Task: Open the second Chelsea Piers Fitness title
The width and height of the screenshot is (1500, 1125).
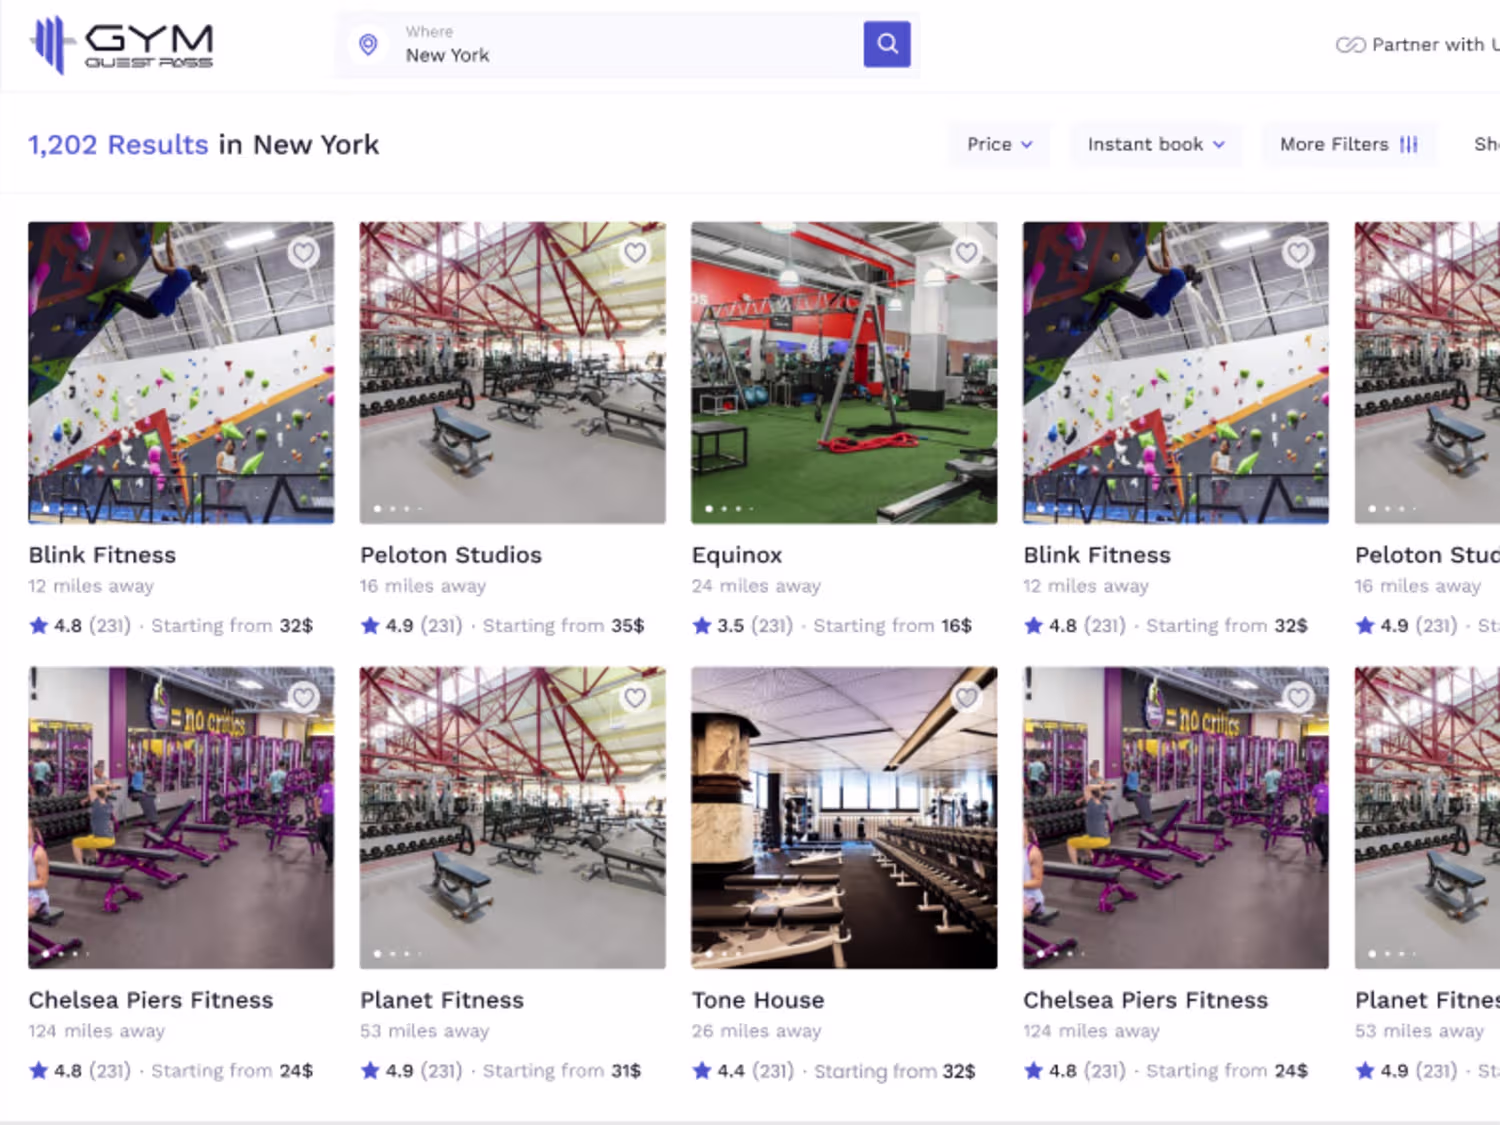Action: tap(1146, 1000)
